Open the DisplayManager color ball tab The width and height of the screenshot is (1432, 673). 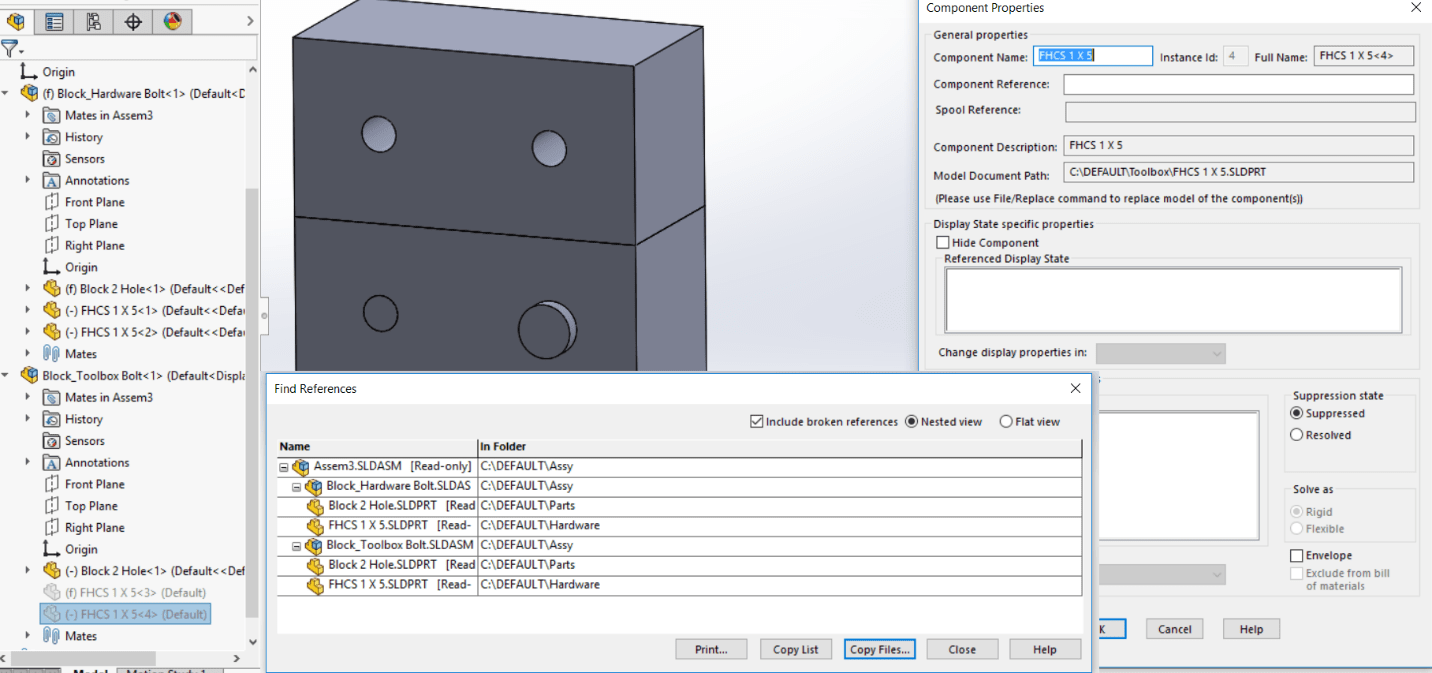(x=172, y=21)
